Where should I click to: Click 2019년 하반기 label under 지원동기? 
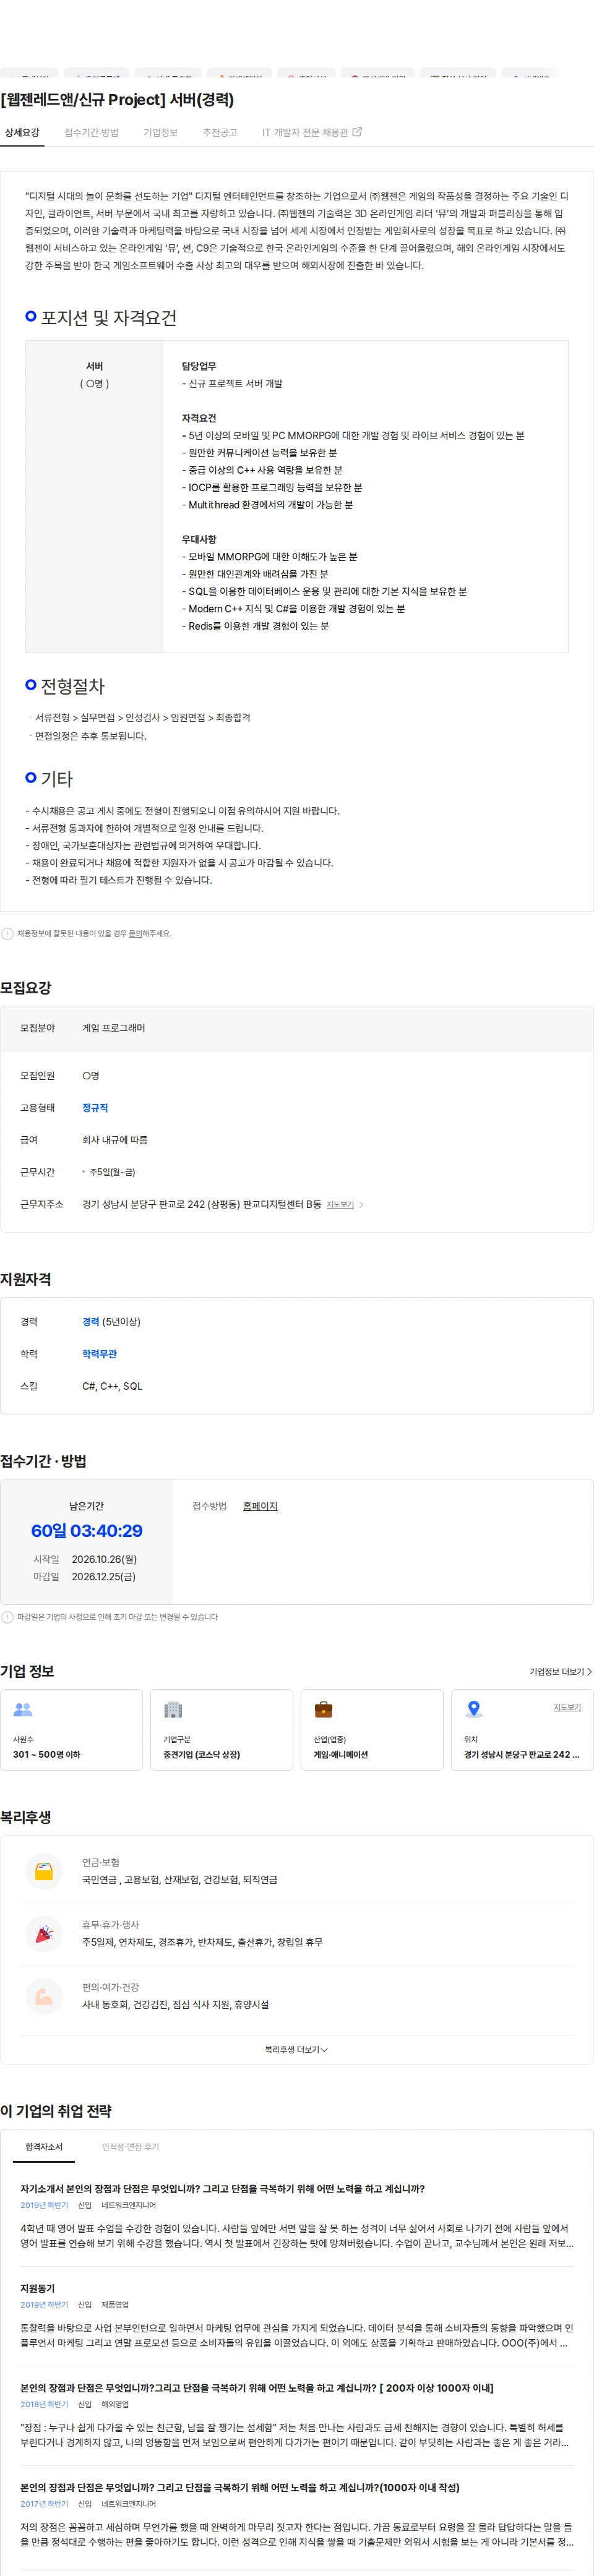44,2305
